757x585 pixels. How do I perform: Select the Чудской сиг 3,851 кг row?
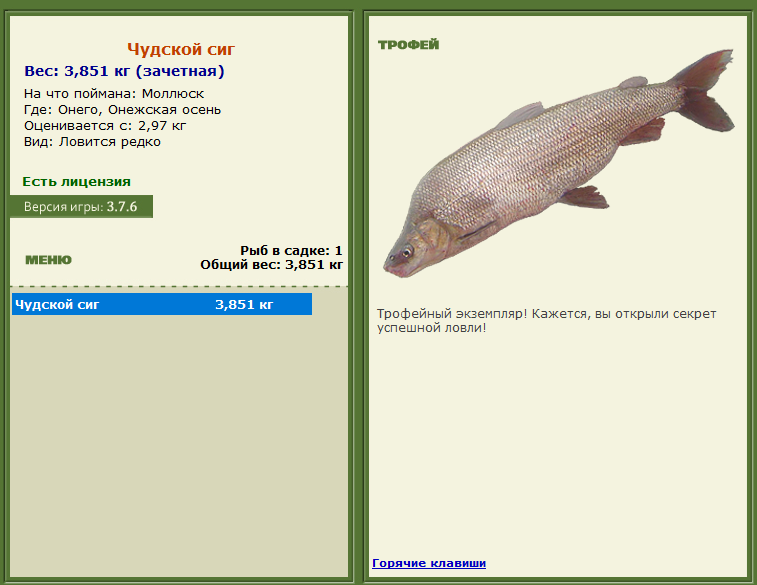(162, 304)
